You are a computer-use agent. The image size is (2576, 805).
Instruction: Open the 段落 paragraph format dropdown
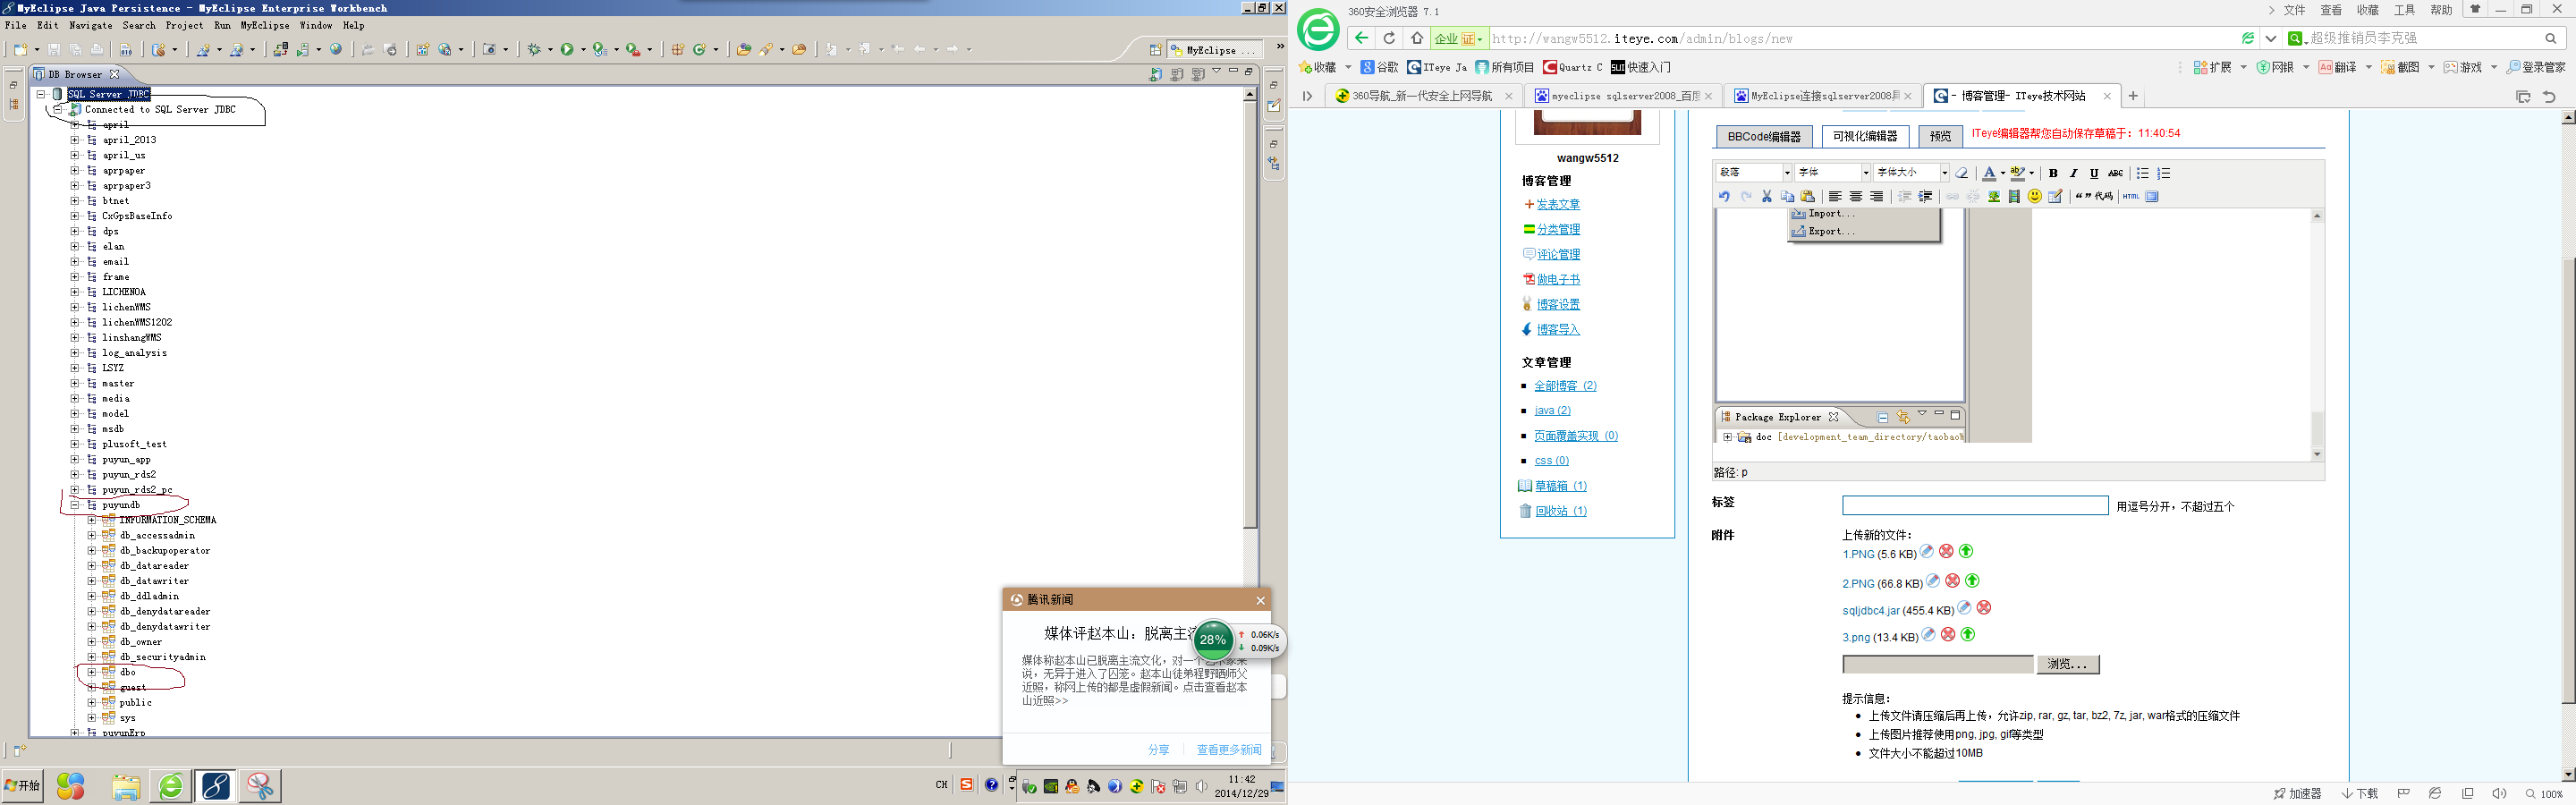tap(1787, 173)
